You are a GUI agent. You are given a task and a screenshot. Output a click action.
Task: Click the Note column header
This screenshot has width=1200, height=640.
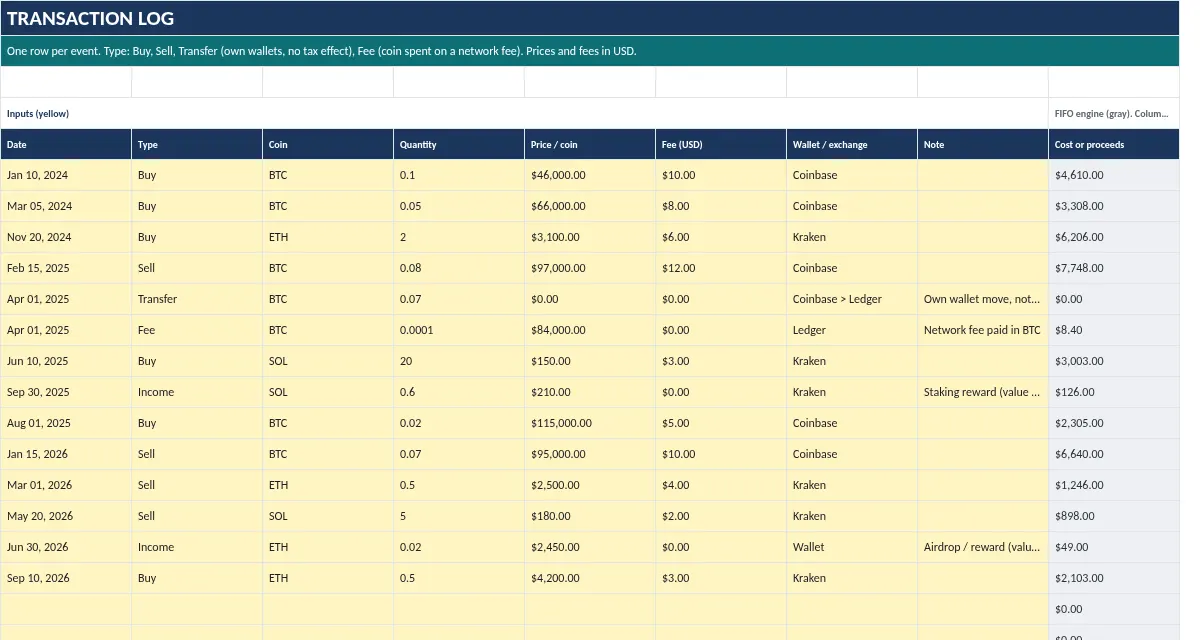click(983, 144)
